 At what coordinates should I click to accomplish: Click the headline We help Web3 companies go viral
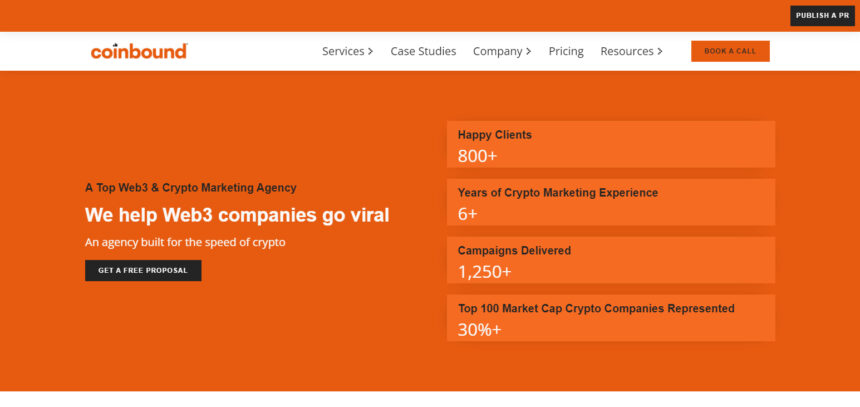click(x=237, y=216)
